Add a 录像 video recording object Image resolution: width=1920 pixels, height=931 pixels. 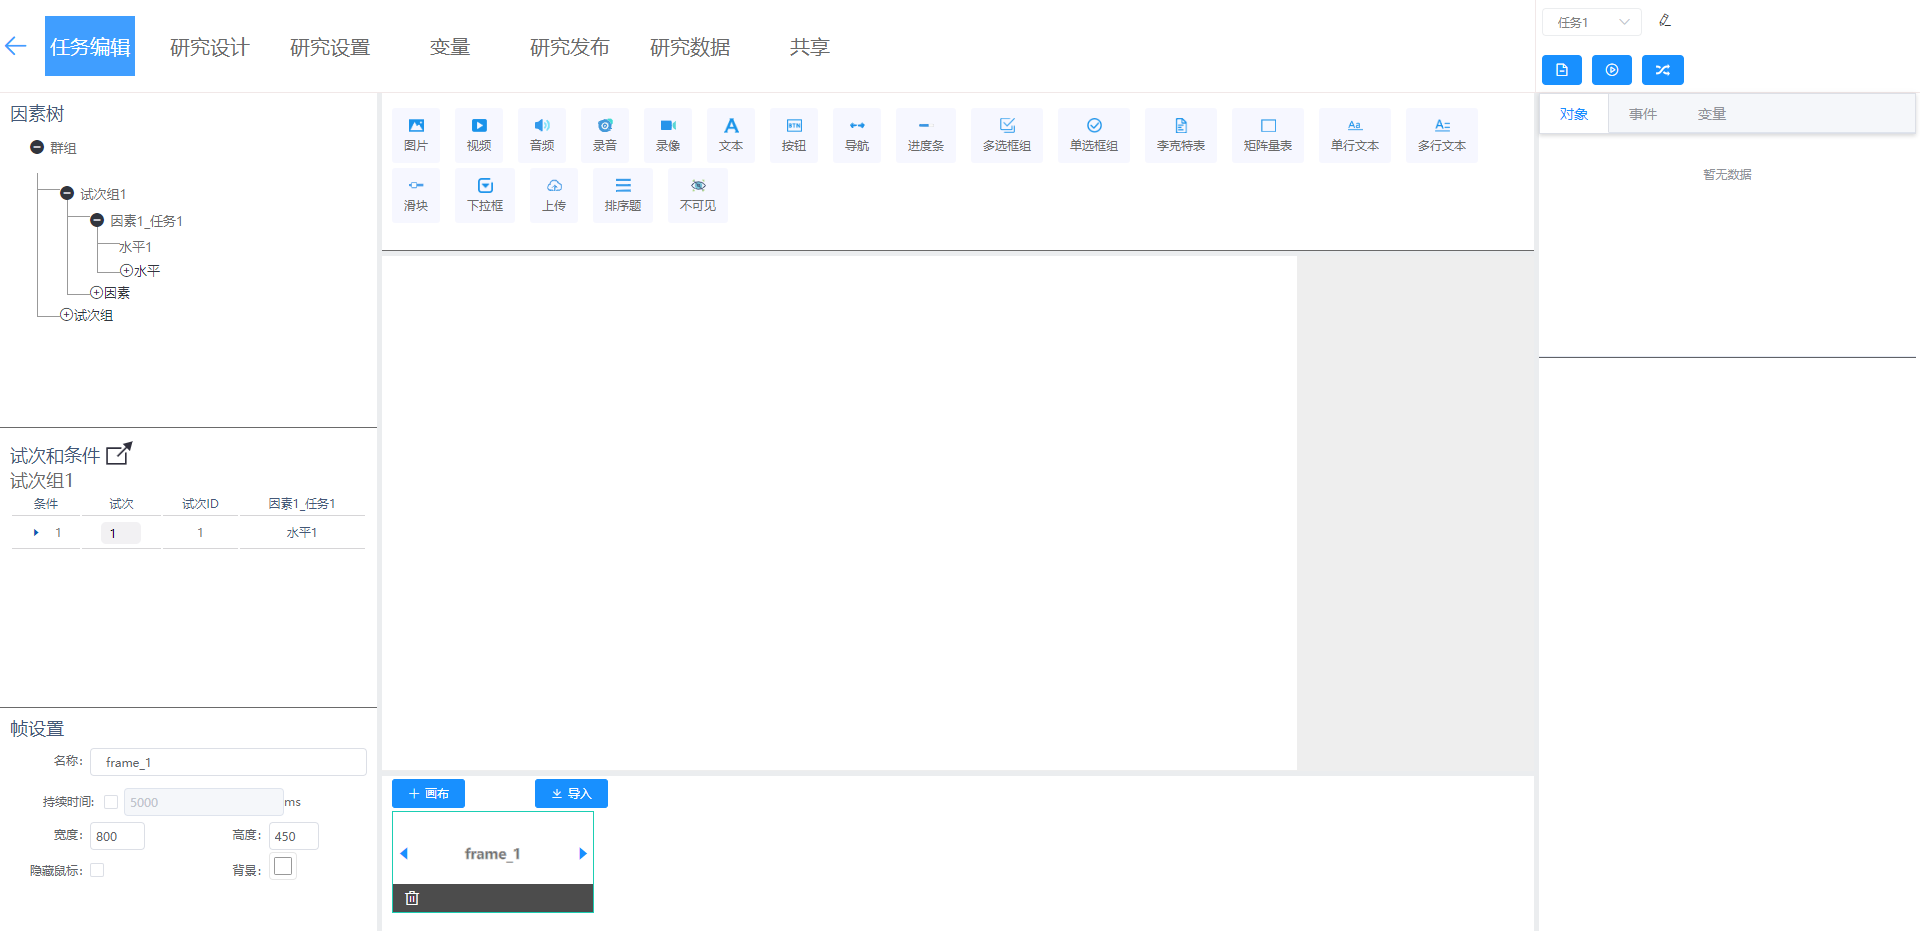click(668, 135)
